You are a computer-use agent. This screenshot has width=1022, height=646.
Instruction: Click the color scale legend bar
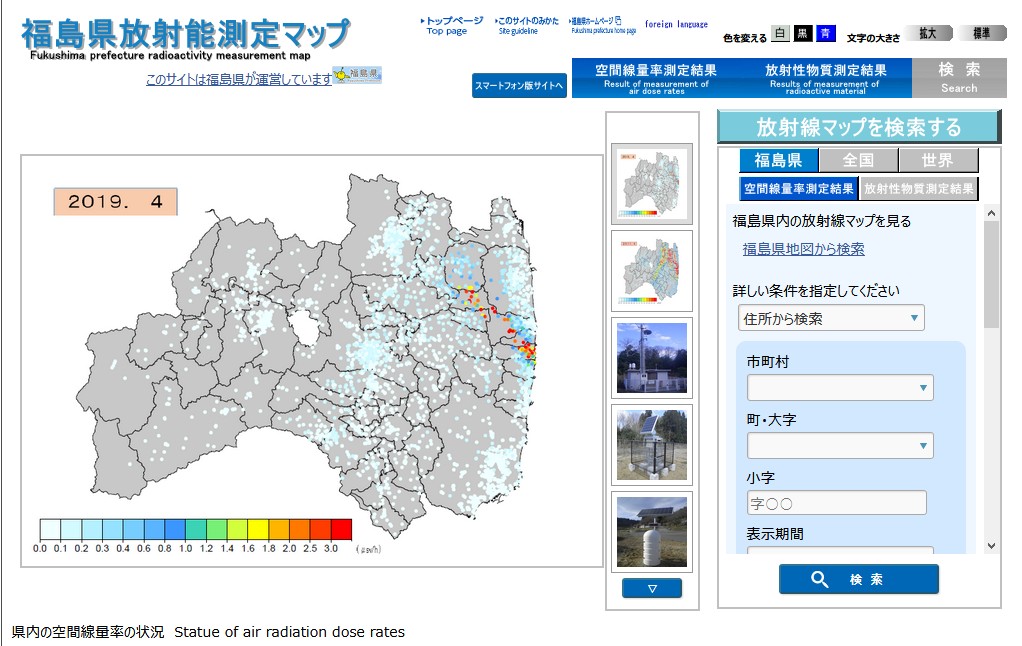(x=196, y=529)
